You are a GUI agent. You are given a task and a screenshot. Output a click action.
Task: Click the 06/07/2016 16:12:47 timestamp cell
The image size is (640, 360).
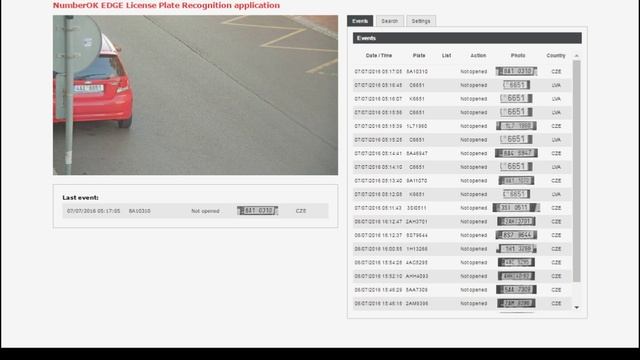378,222
